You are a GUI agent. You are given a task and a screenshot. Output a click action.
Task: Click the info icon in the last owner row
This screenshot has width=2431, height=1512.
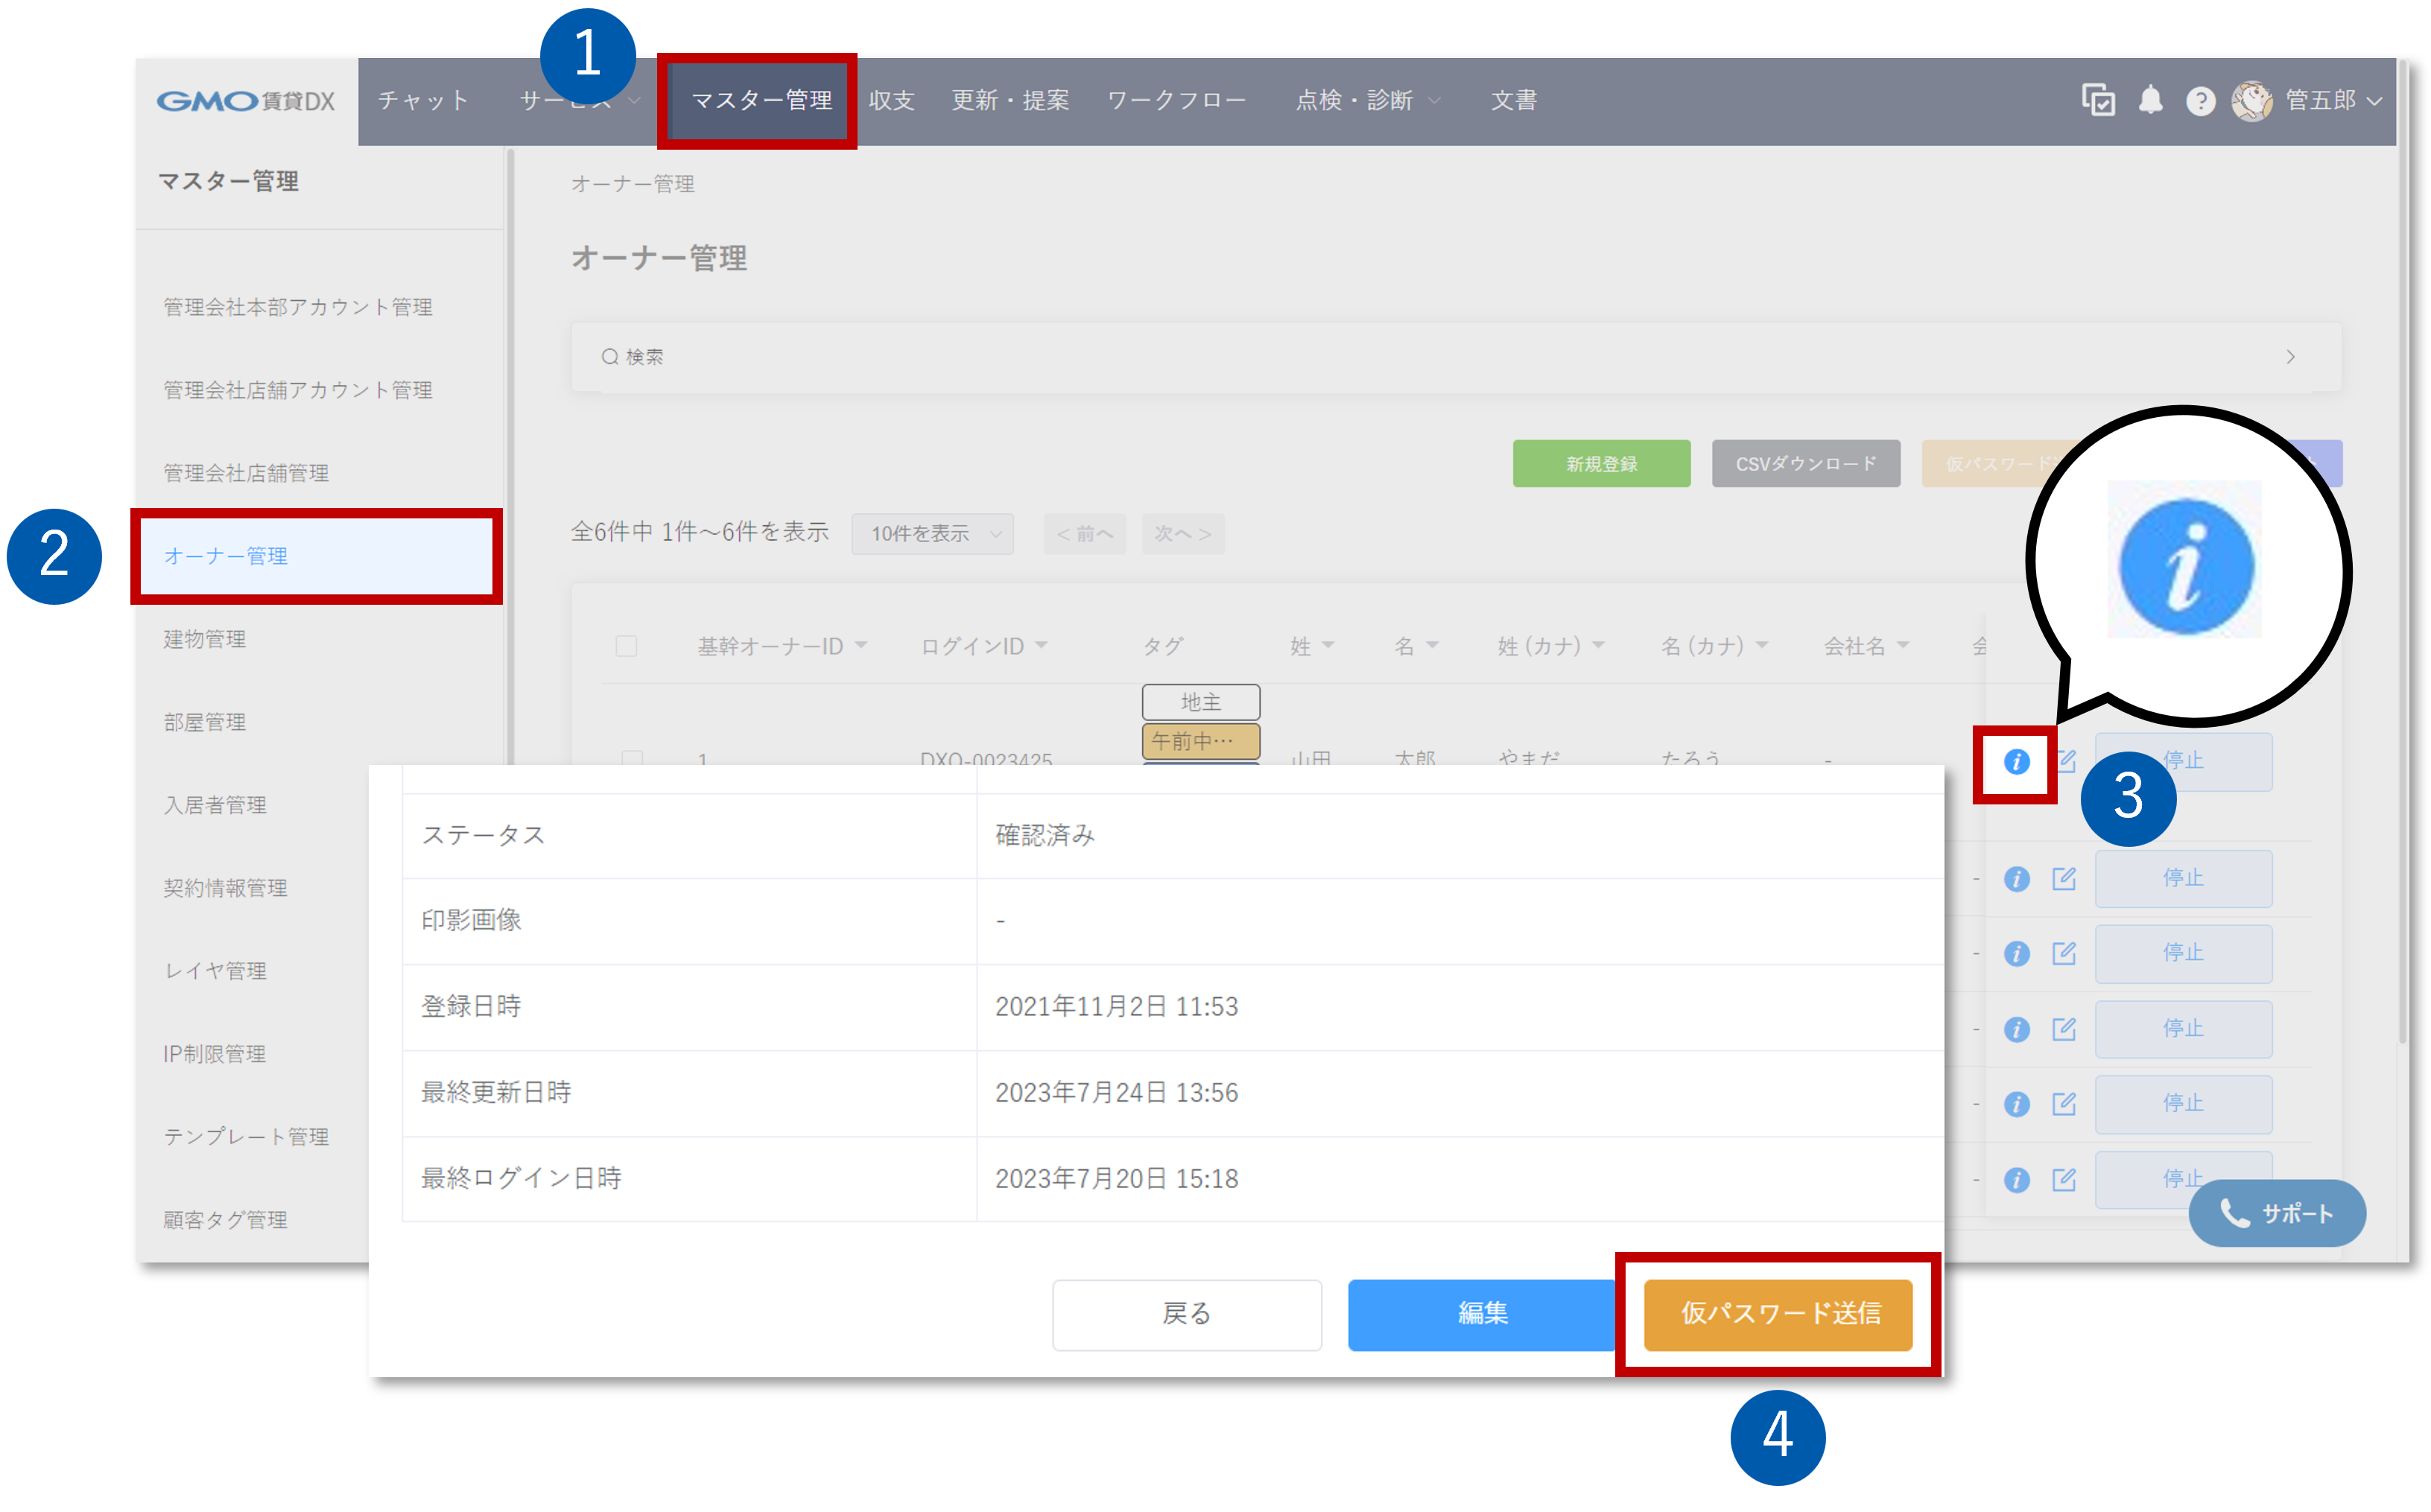coord(2016,1180)
